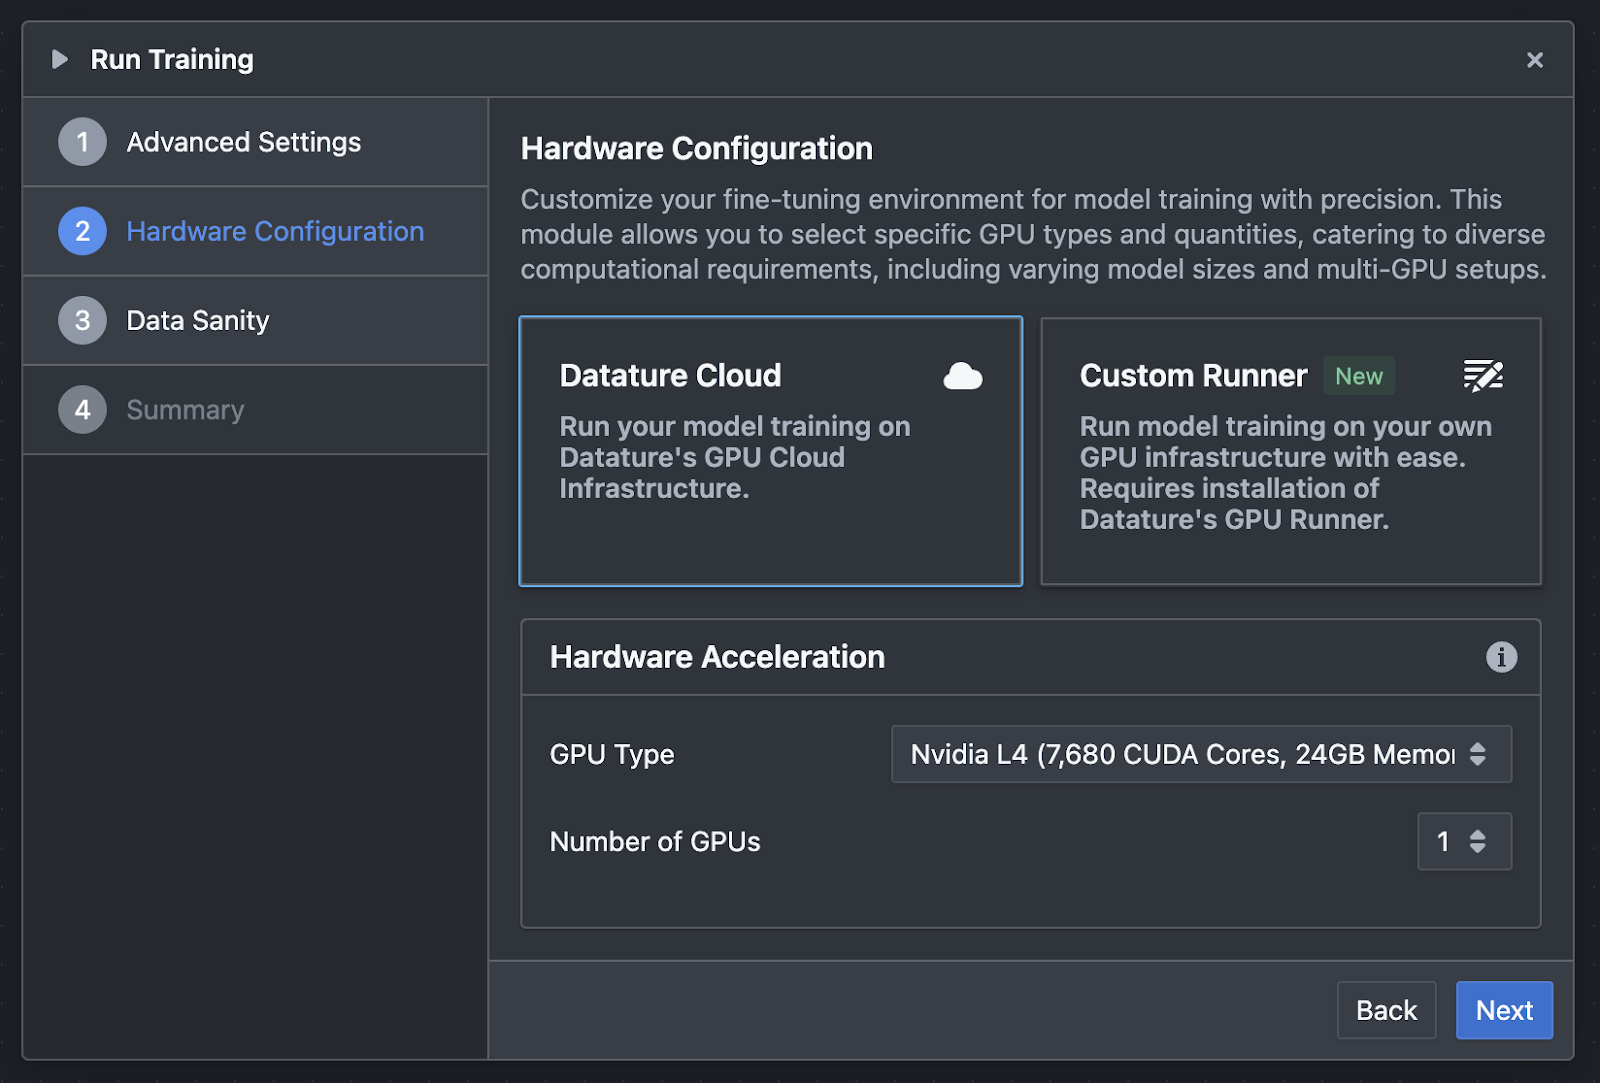The width and height of the screenshot is (1600, 1083).
Task: Click the New badge on Custom Runner
Action: (1358, 376)
